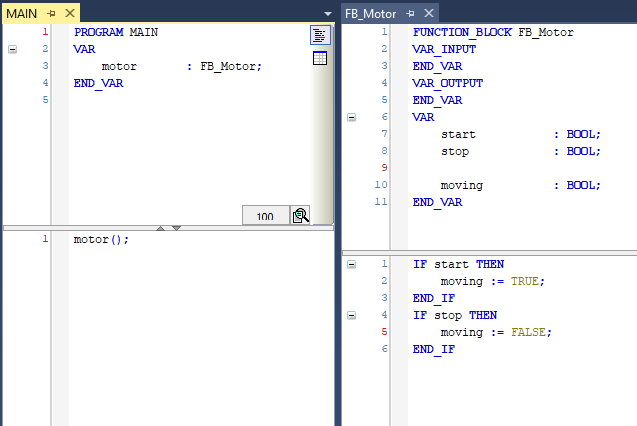Collapse the IF start THEN block

point(351,264)
